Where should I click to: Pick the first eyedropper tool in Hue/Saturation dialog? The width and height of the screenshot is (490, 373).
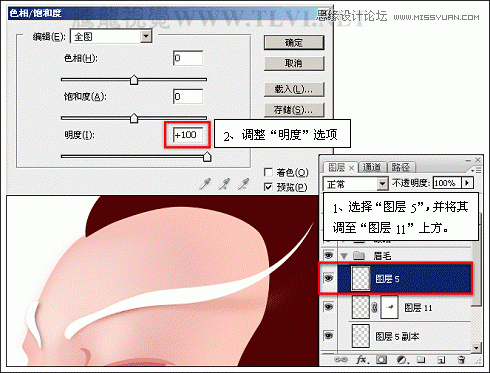pyautogui.click(x=205, y=184)
